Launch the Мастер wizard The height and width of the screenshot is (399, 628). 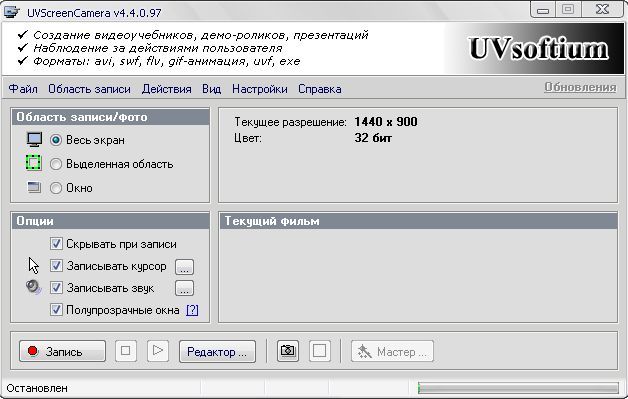click(392, 351)
